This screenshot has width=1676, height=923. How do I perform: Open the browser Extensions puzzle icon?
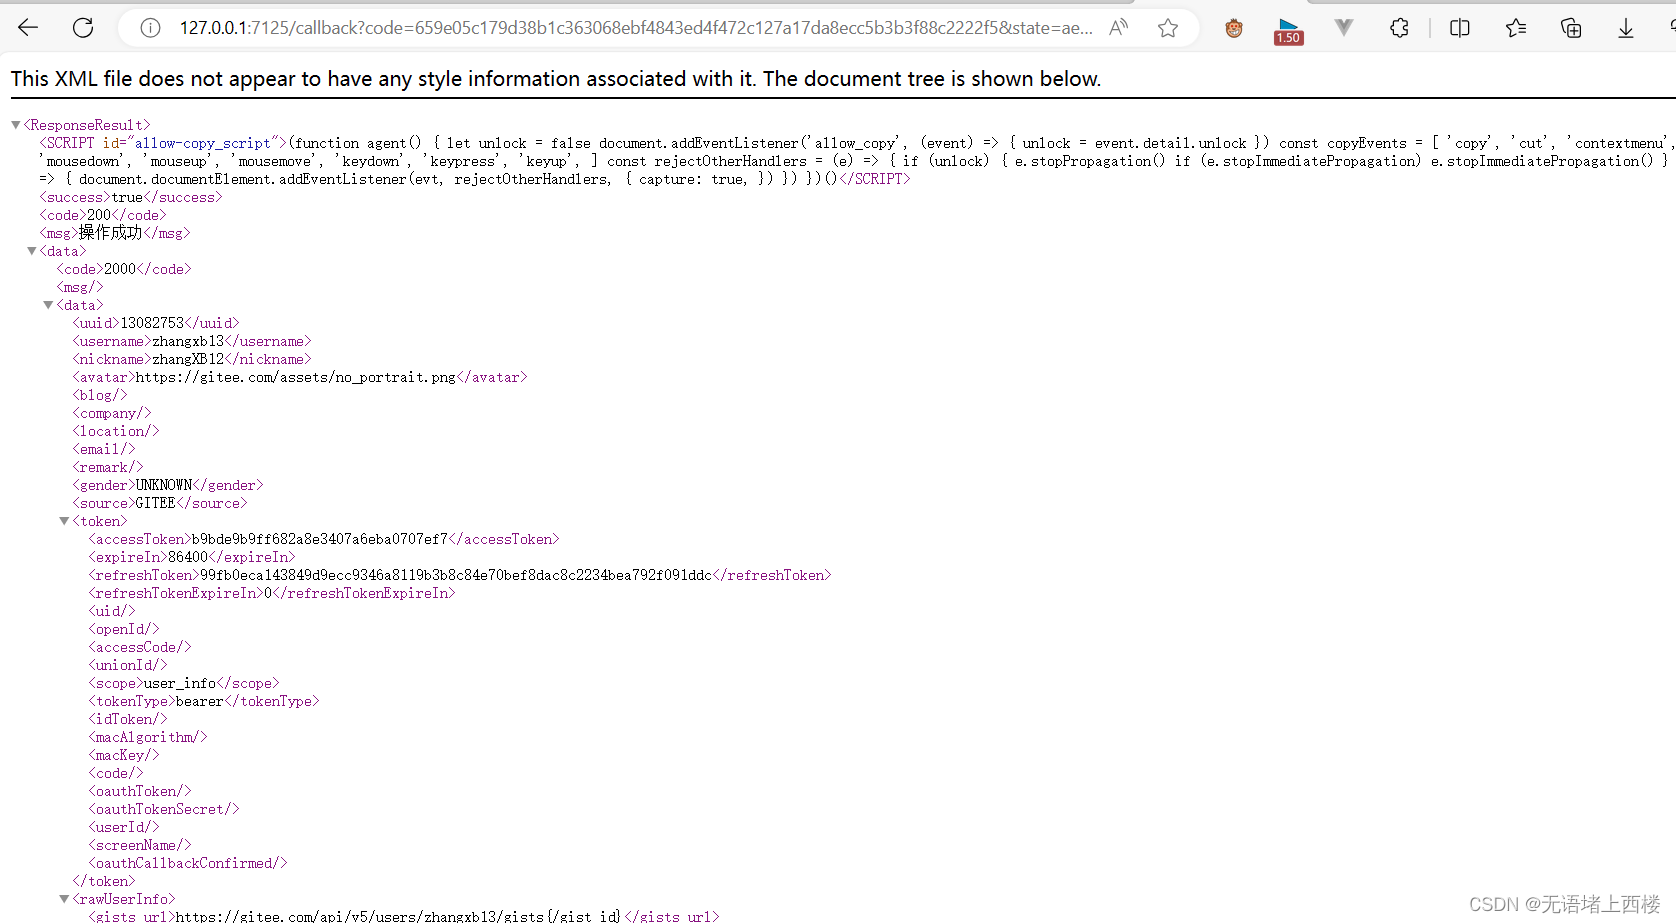pyautogui.click(x=1398, y=27)
